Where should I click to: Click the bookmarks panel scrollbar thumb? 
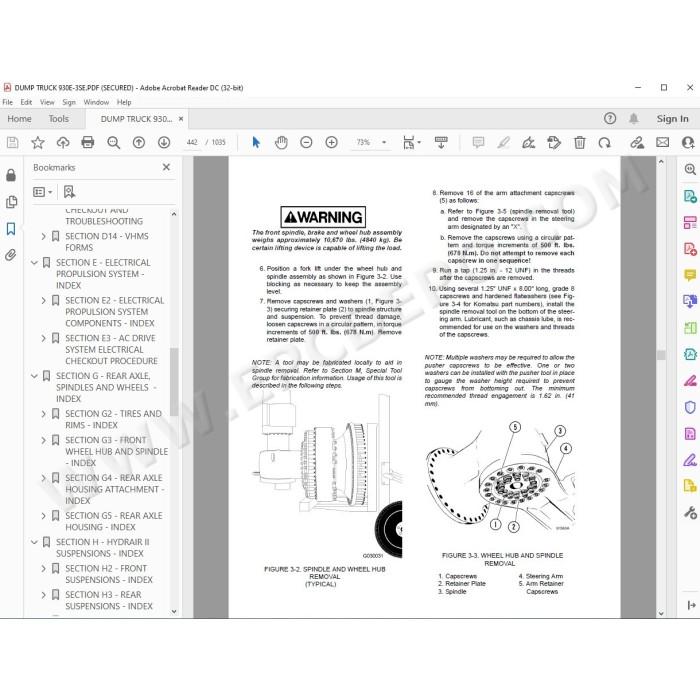[174, 382]
